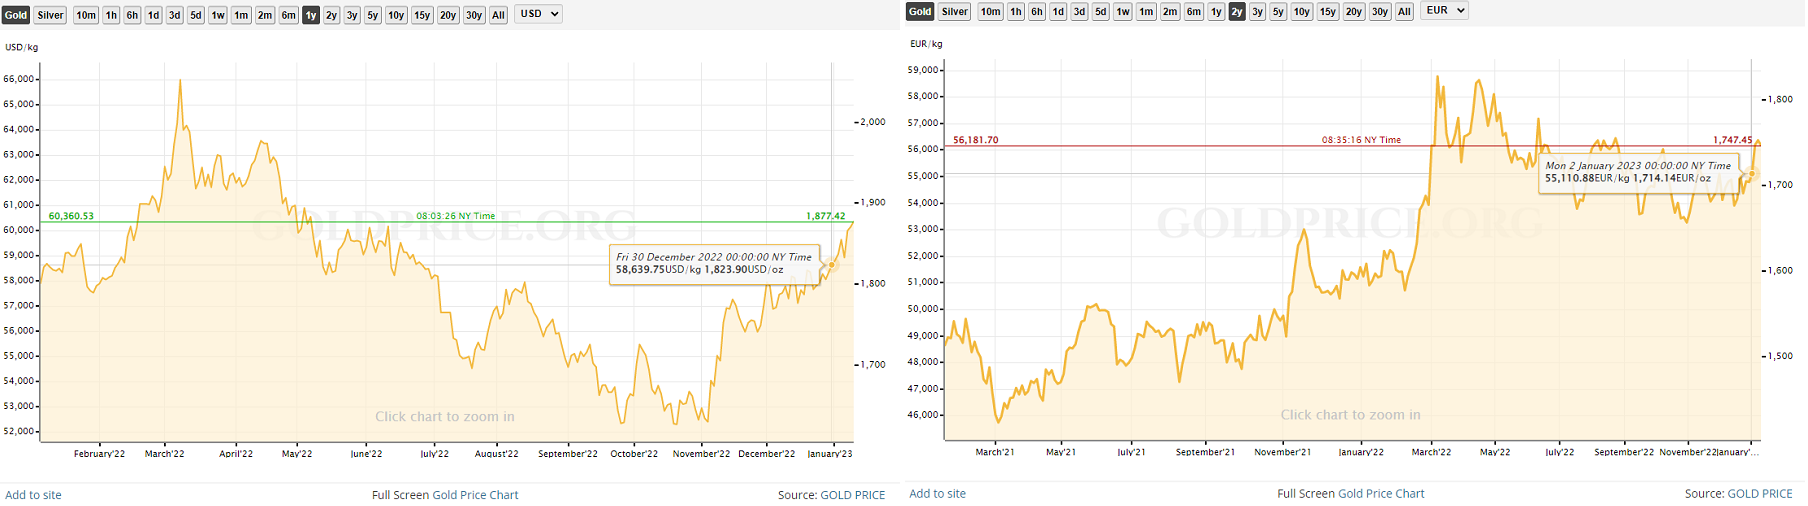Set EUR chart range to 3d
This screenshot has width=1808, height=506.
click(x=1079, y=11)
